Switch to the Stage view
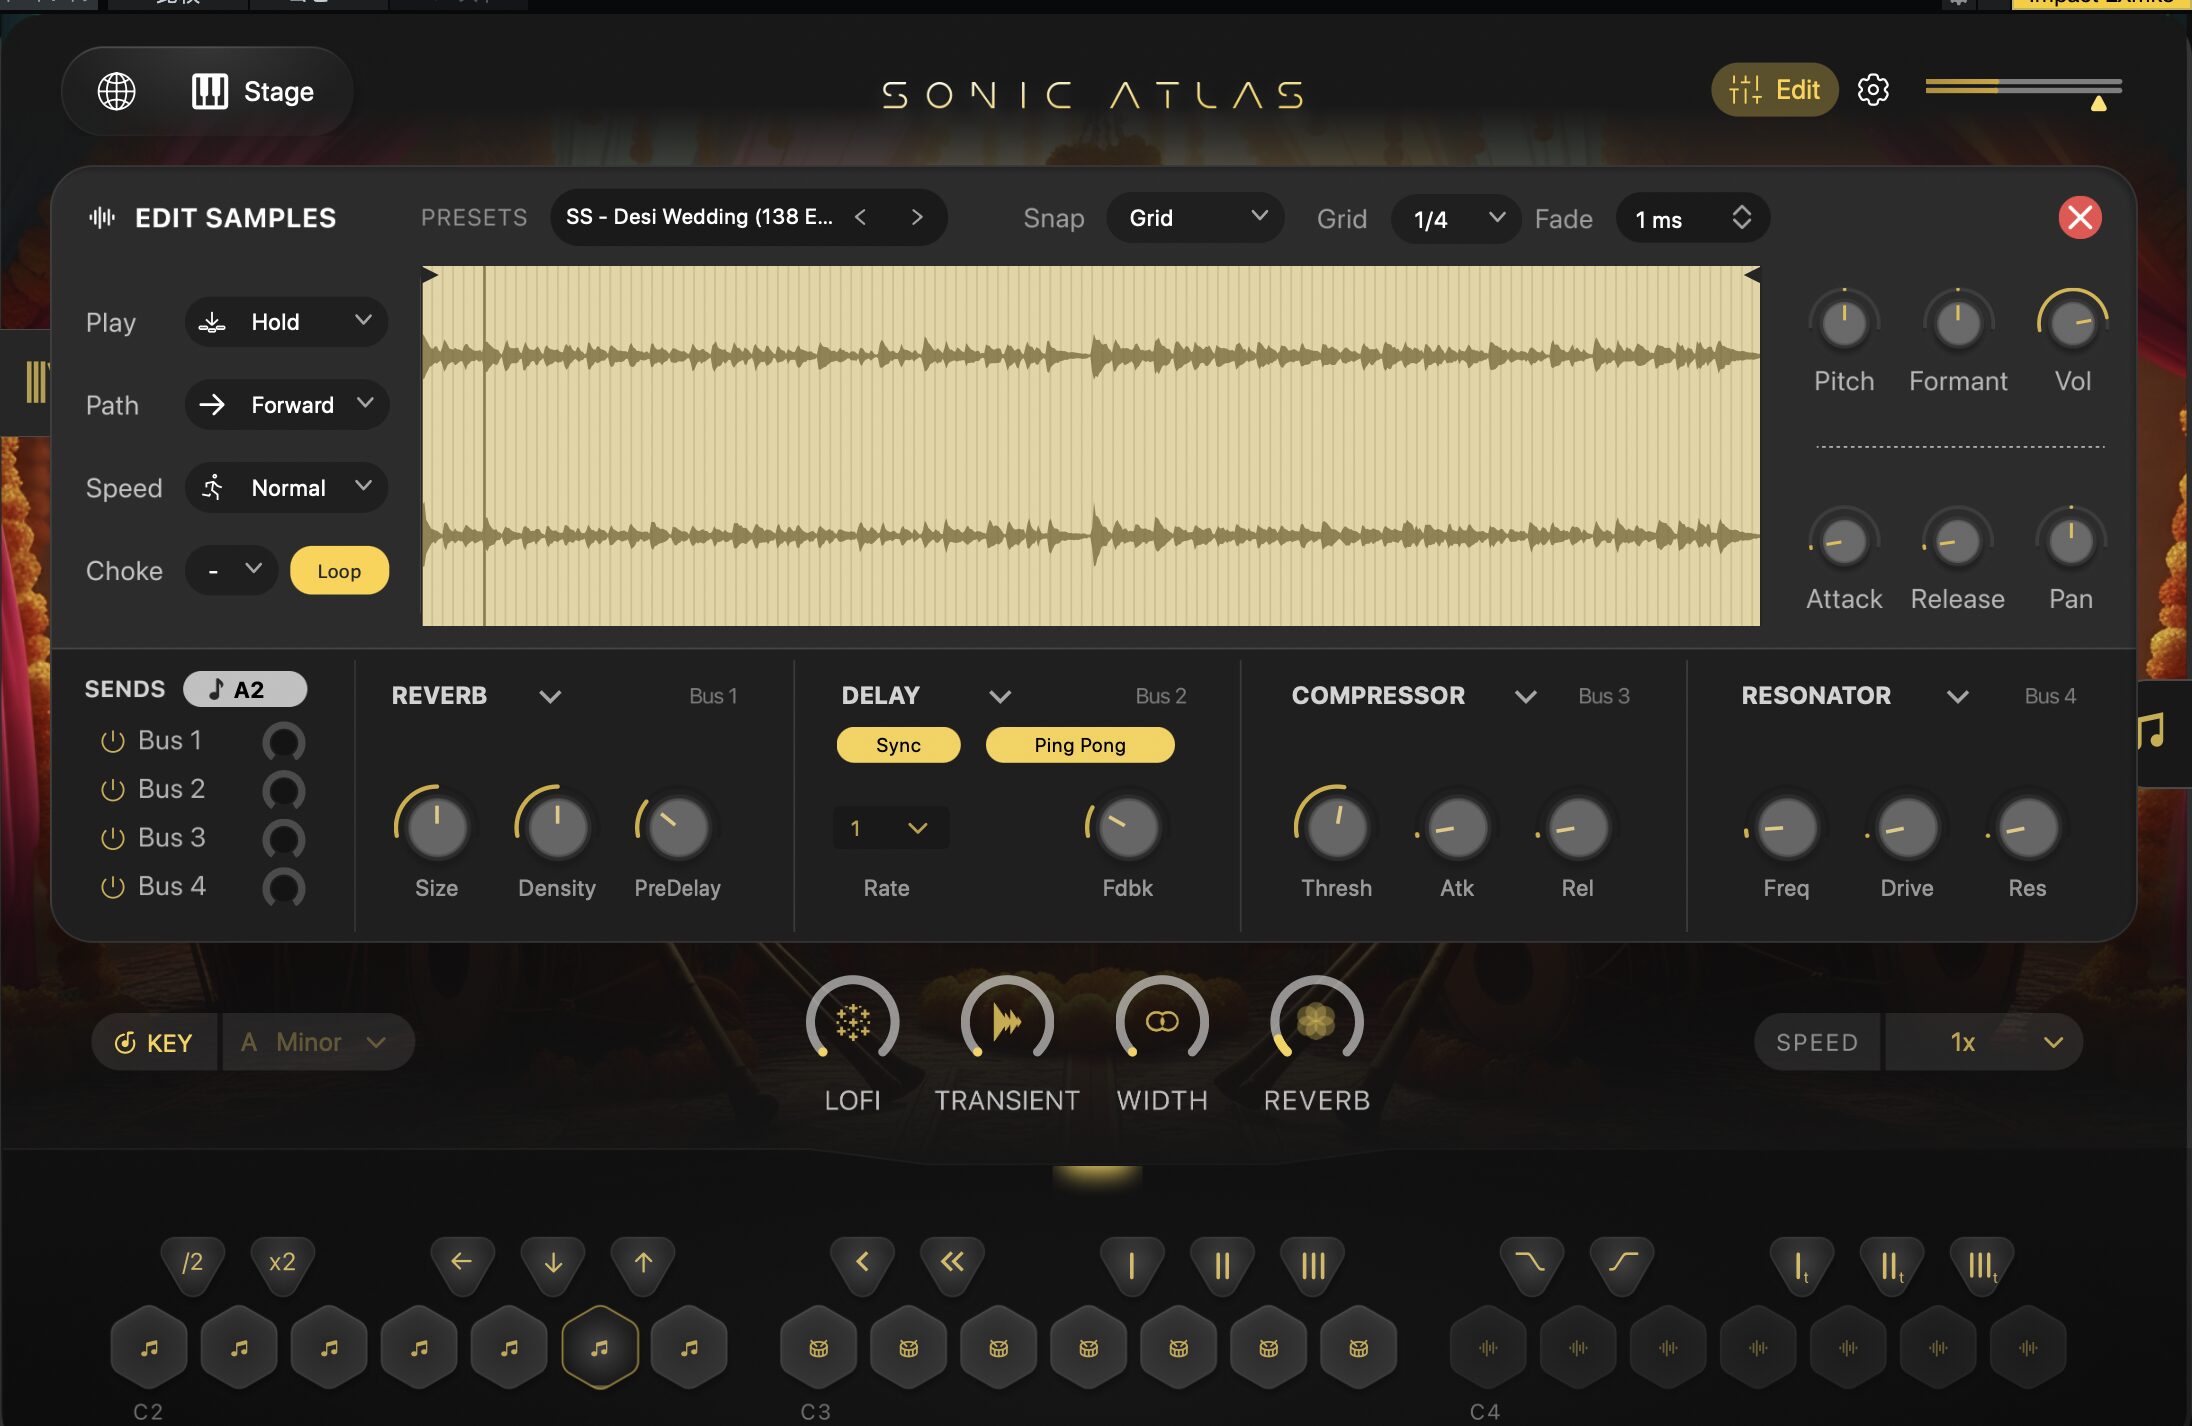 click(253, 91)
